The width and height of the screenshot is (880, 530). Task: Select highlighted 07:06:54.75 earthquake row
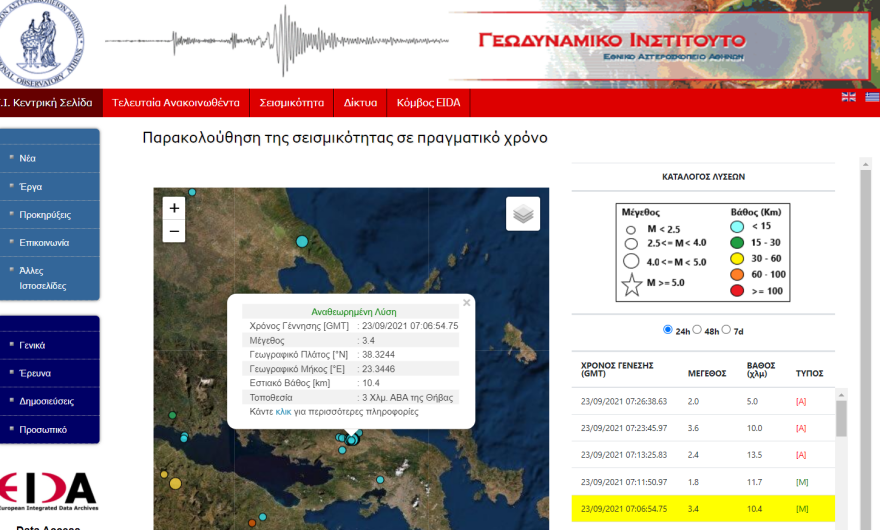pos(703,509)
